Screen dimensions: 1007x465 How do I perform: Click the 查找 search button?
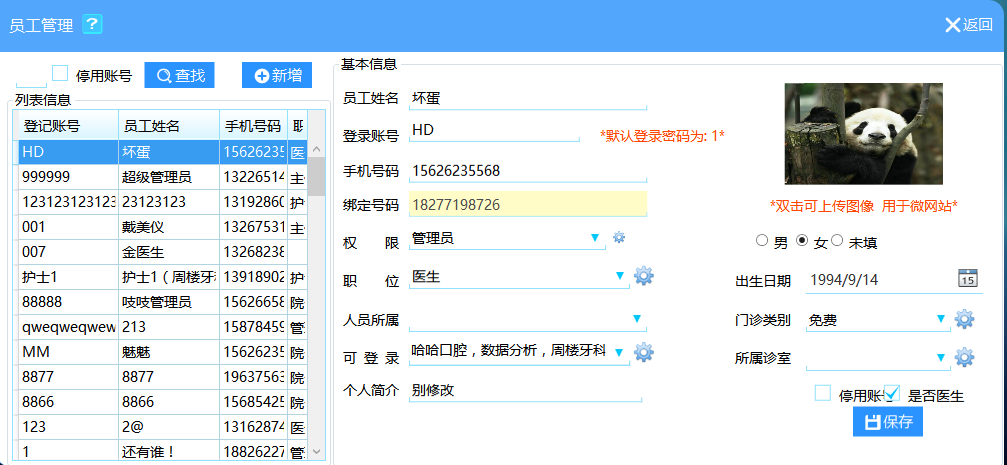179,75
